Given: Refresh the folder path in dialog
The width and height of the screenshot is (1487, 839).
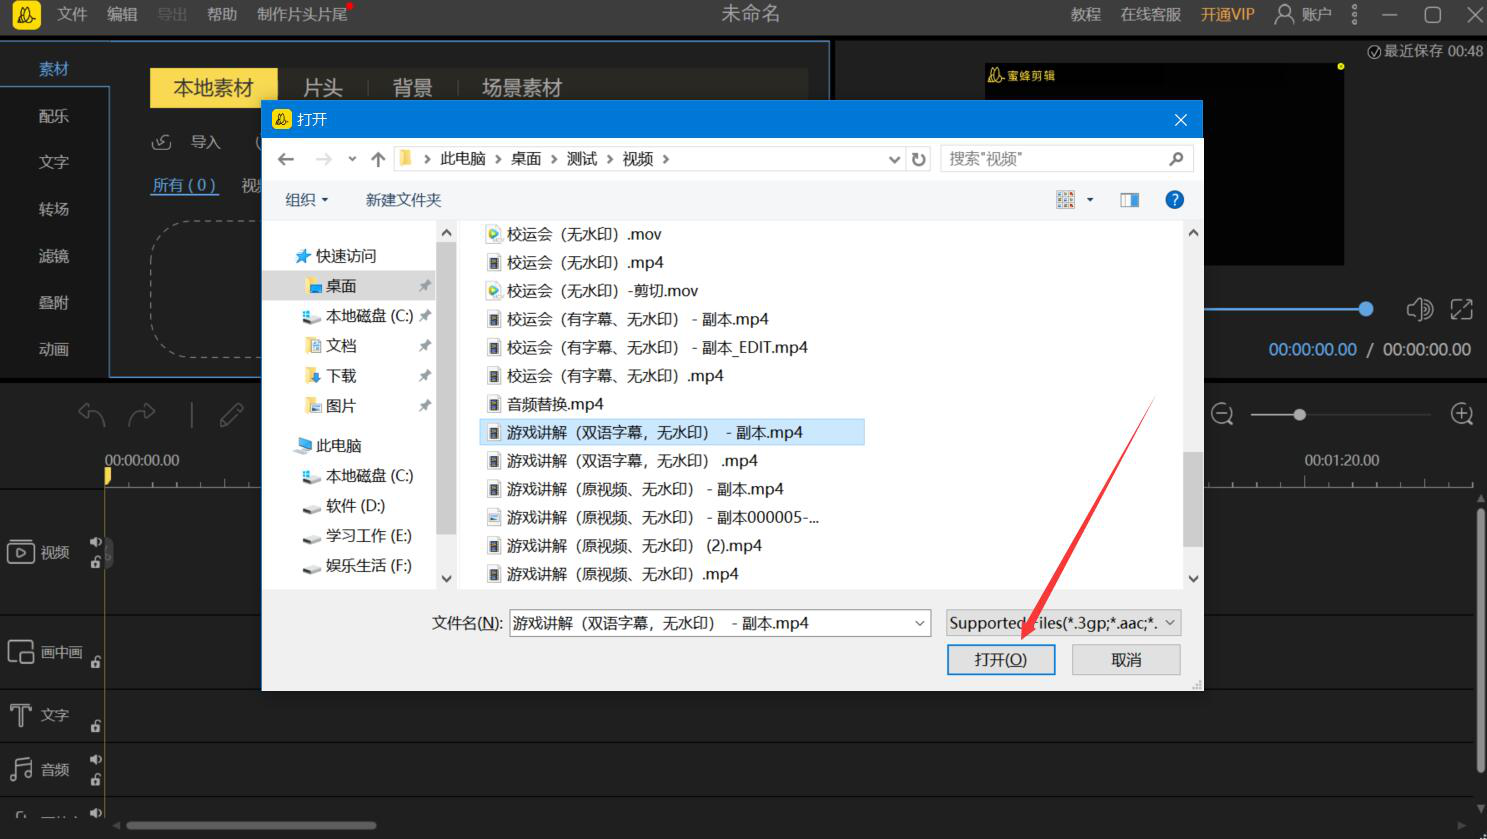Looking at the screenshot, I should 919,159.
